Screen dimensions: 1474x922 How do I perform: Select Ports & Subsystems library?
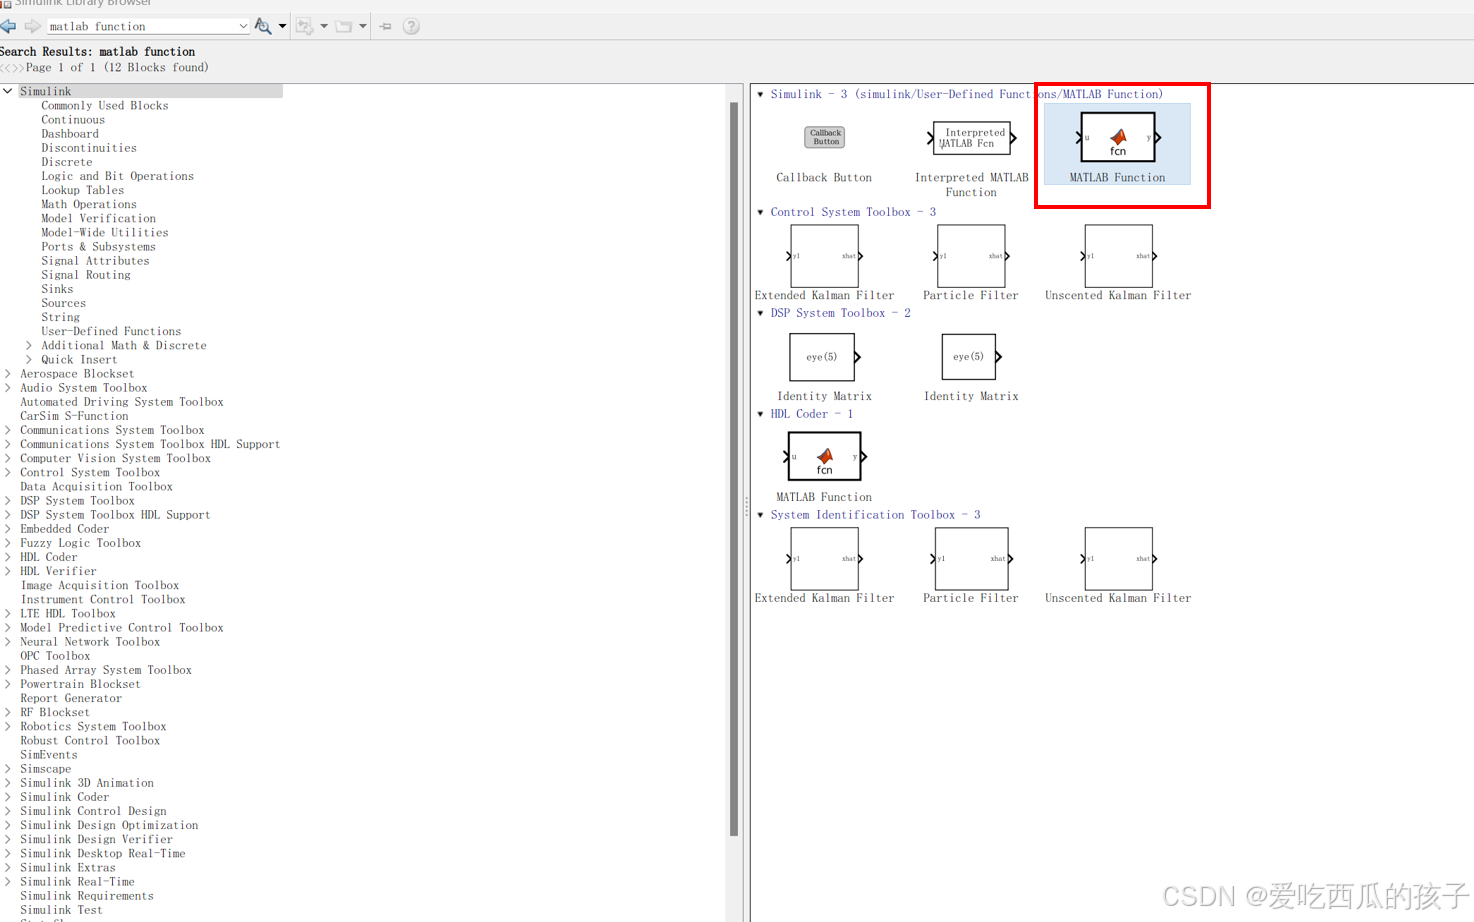(x=98, y=246)
